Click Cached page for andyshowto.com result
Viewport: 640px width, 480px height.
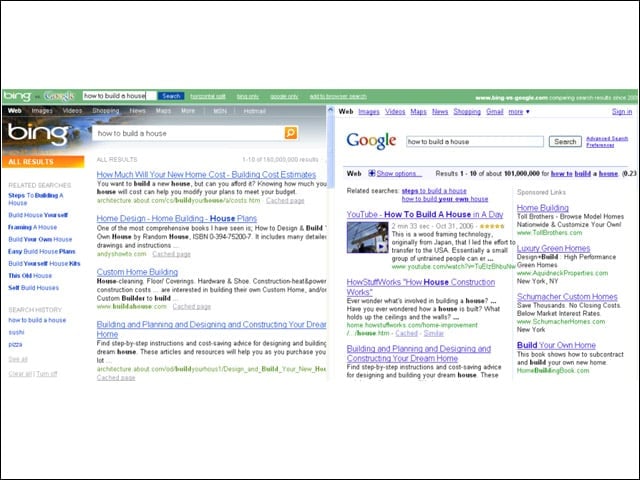[171, 254]
